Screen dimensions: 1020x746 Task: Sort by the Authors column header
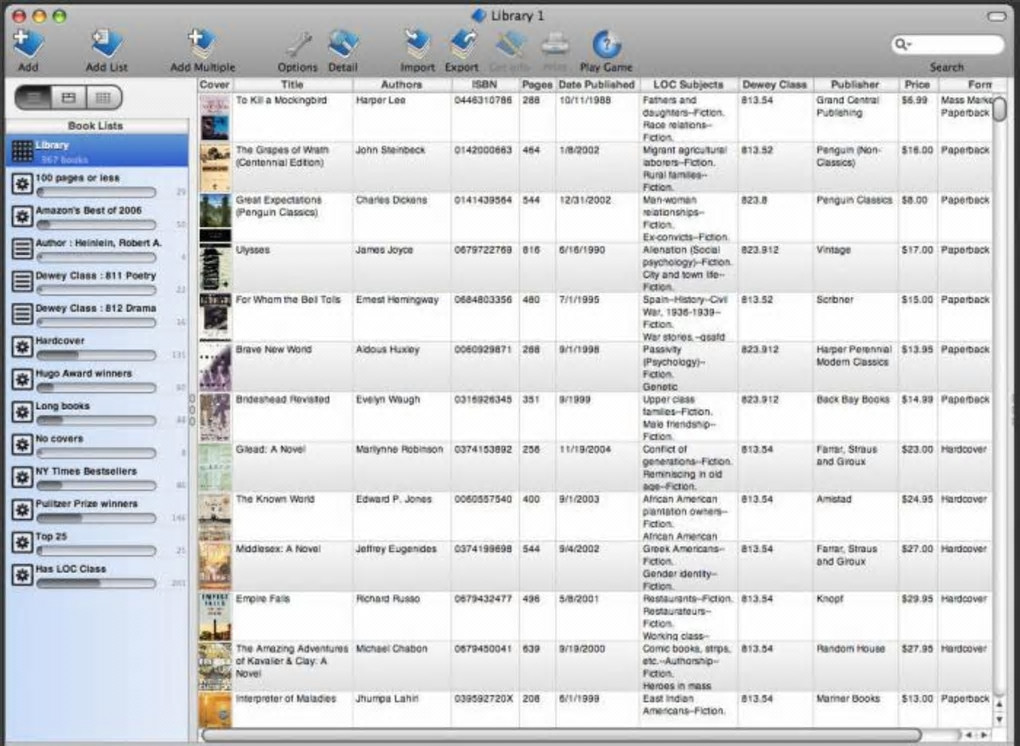coord(401,85)
